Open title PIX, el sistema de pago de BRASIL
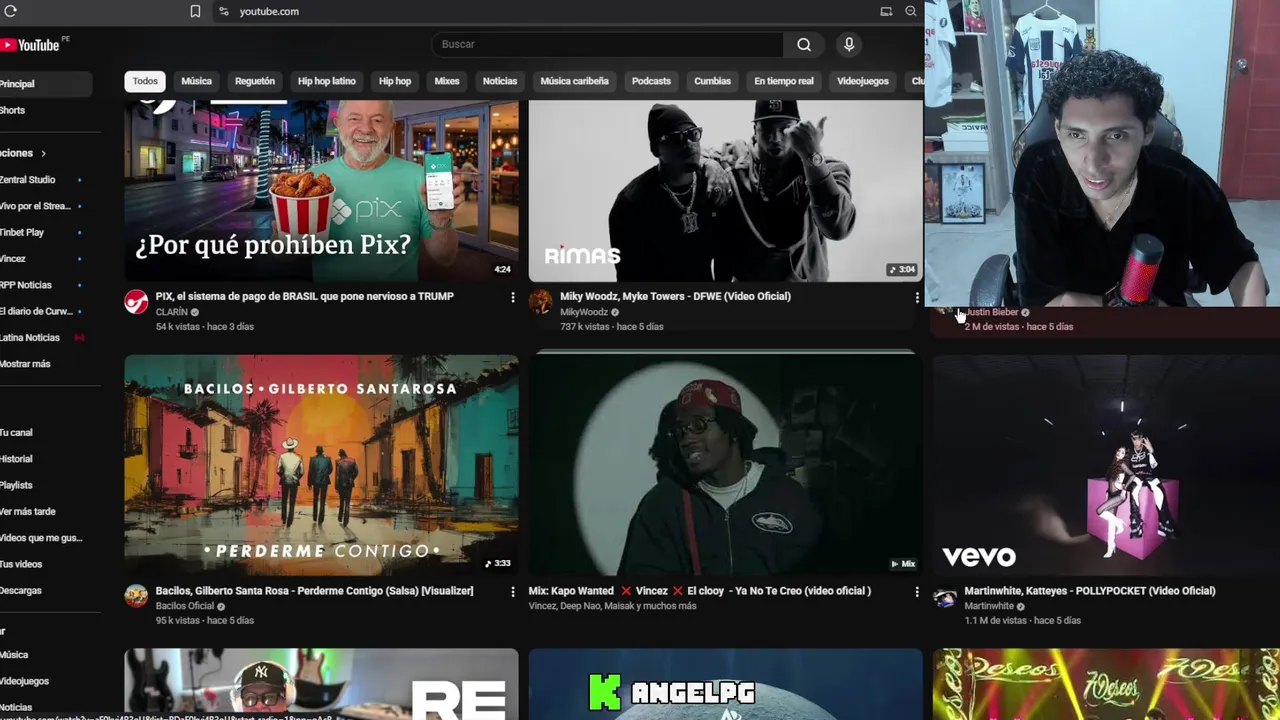This screenshot has width=1280, height=720. click(304, 296)
